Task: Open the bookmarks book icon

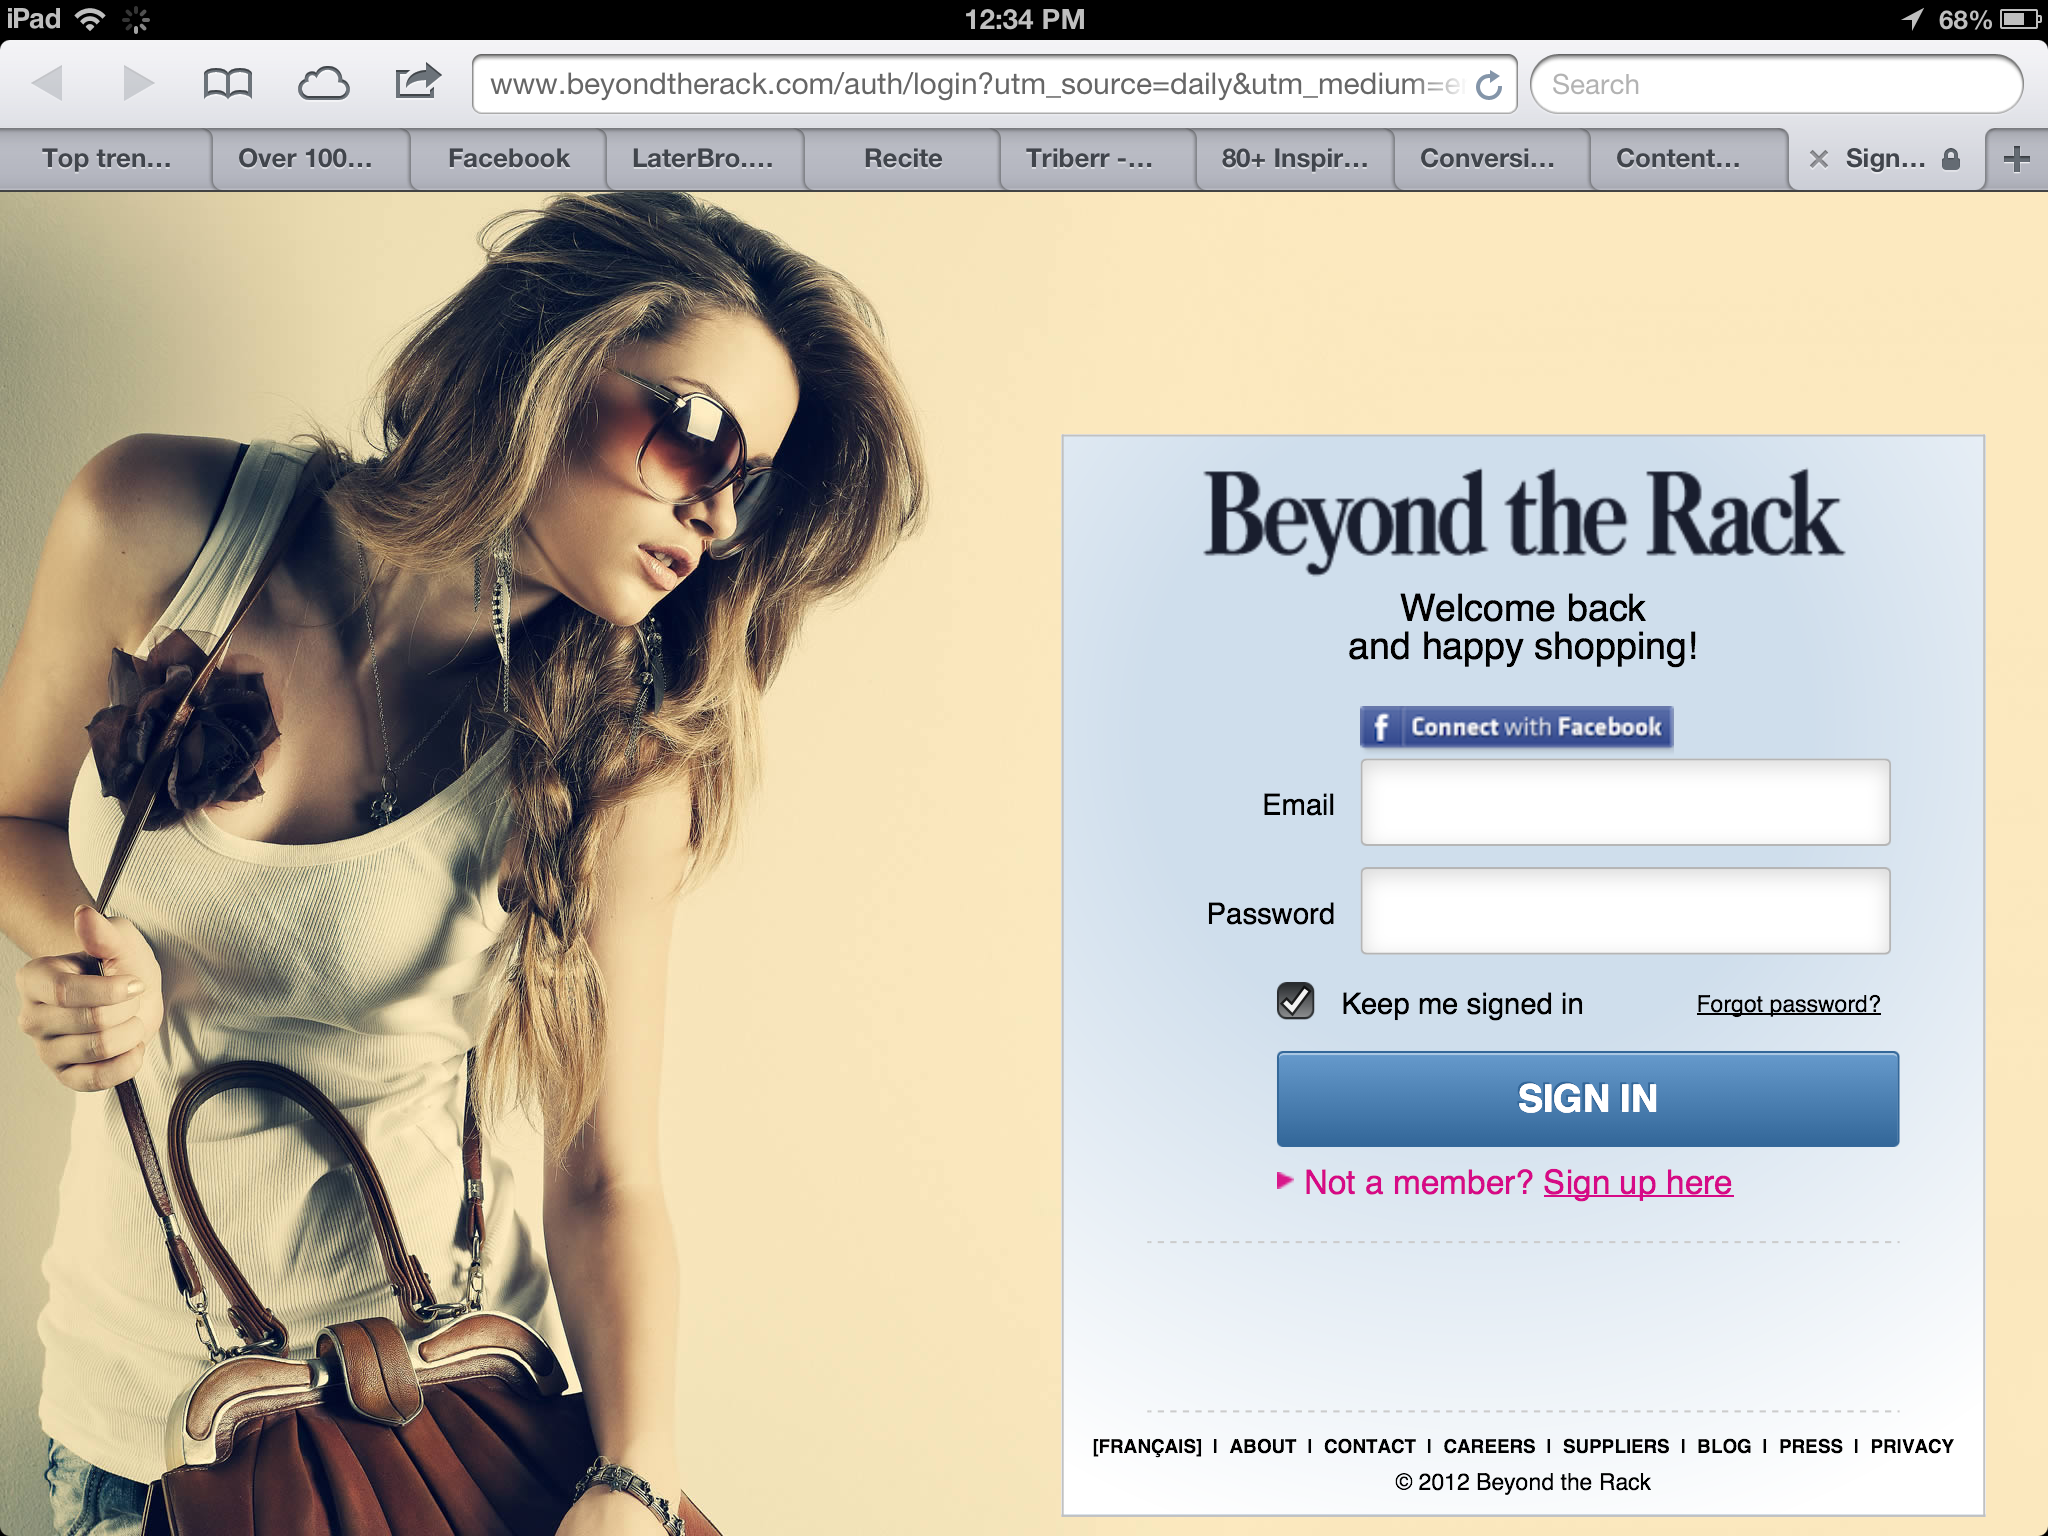Action: 227,83
